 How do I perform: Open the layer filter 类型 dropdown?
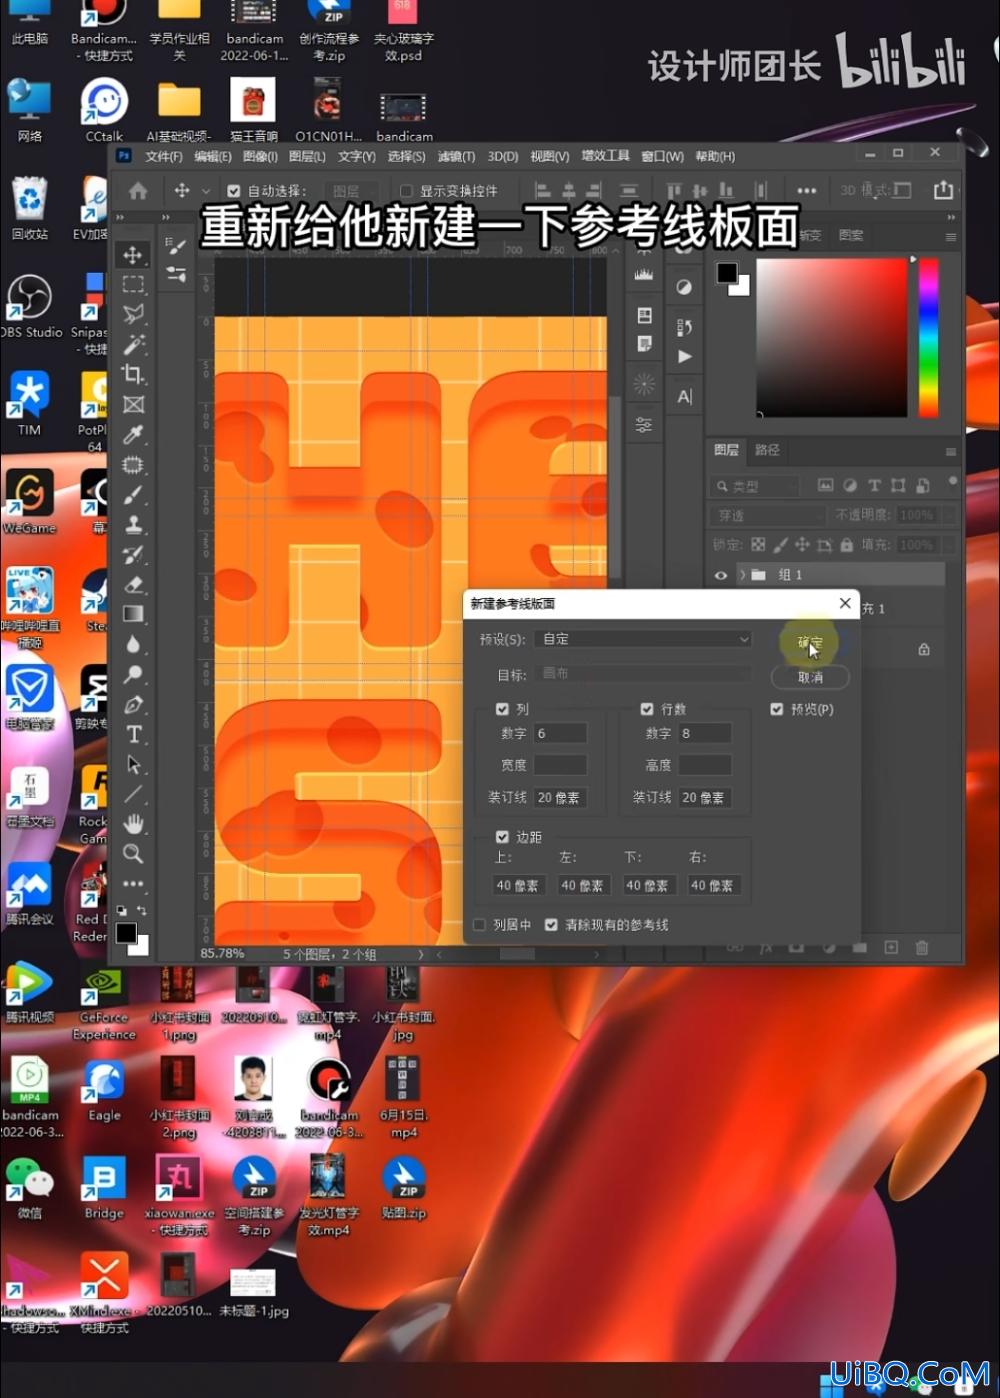[755, 486]
